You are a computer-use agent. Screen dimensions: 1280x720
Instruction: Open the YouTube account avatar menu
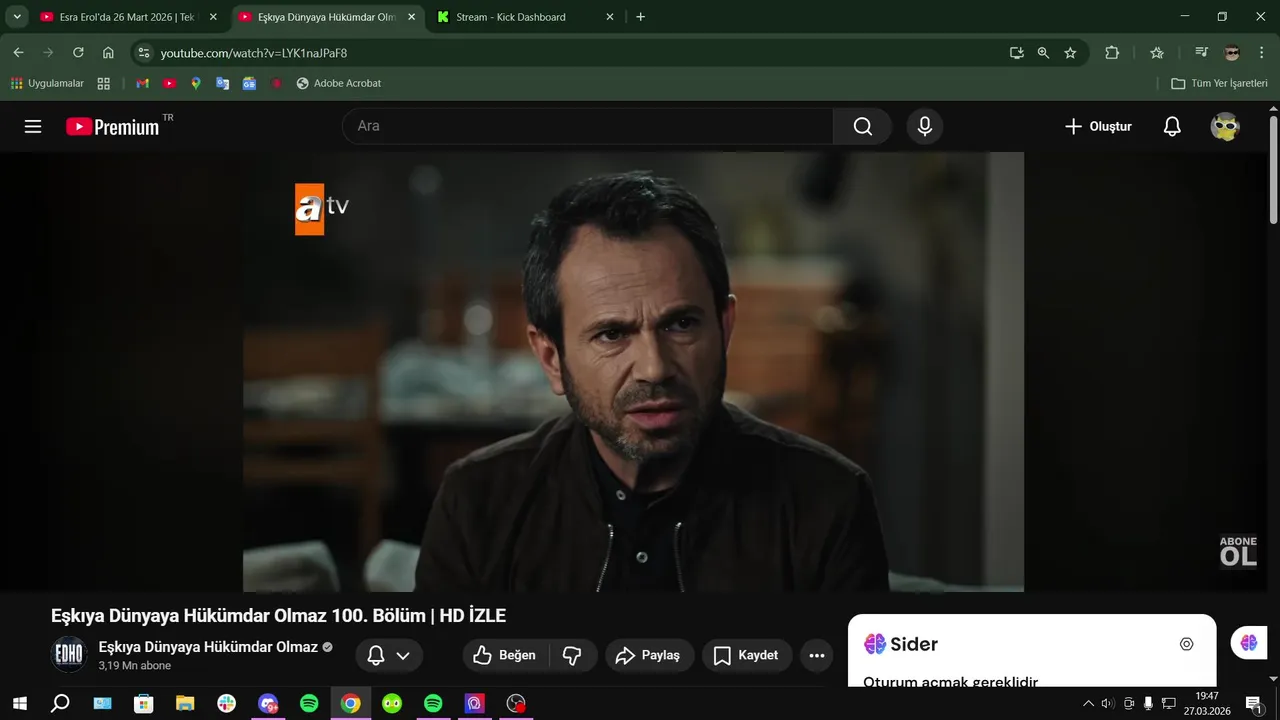pyautogui.click(x=1225, y=126)
